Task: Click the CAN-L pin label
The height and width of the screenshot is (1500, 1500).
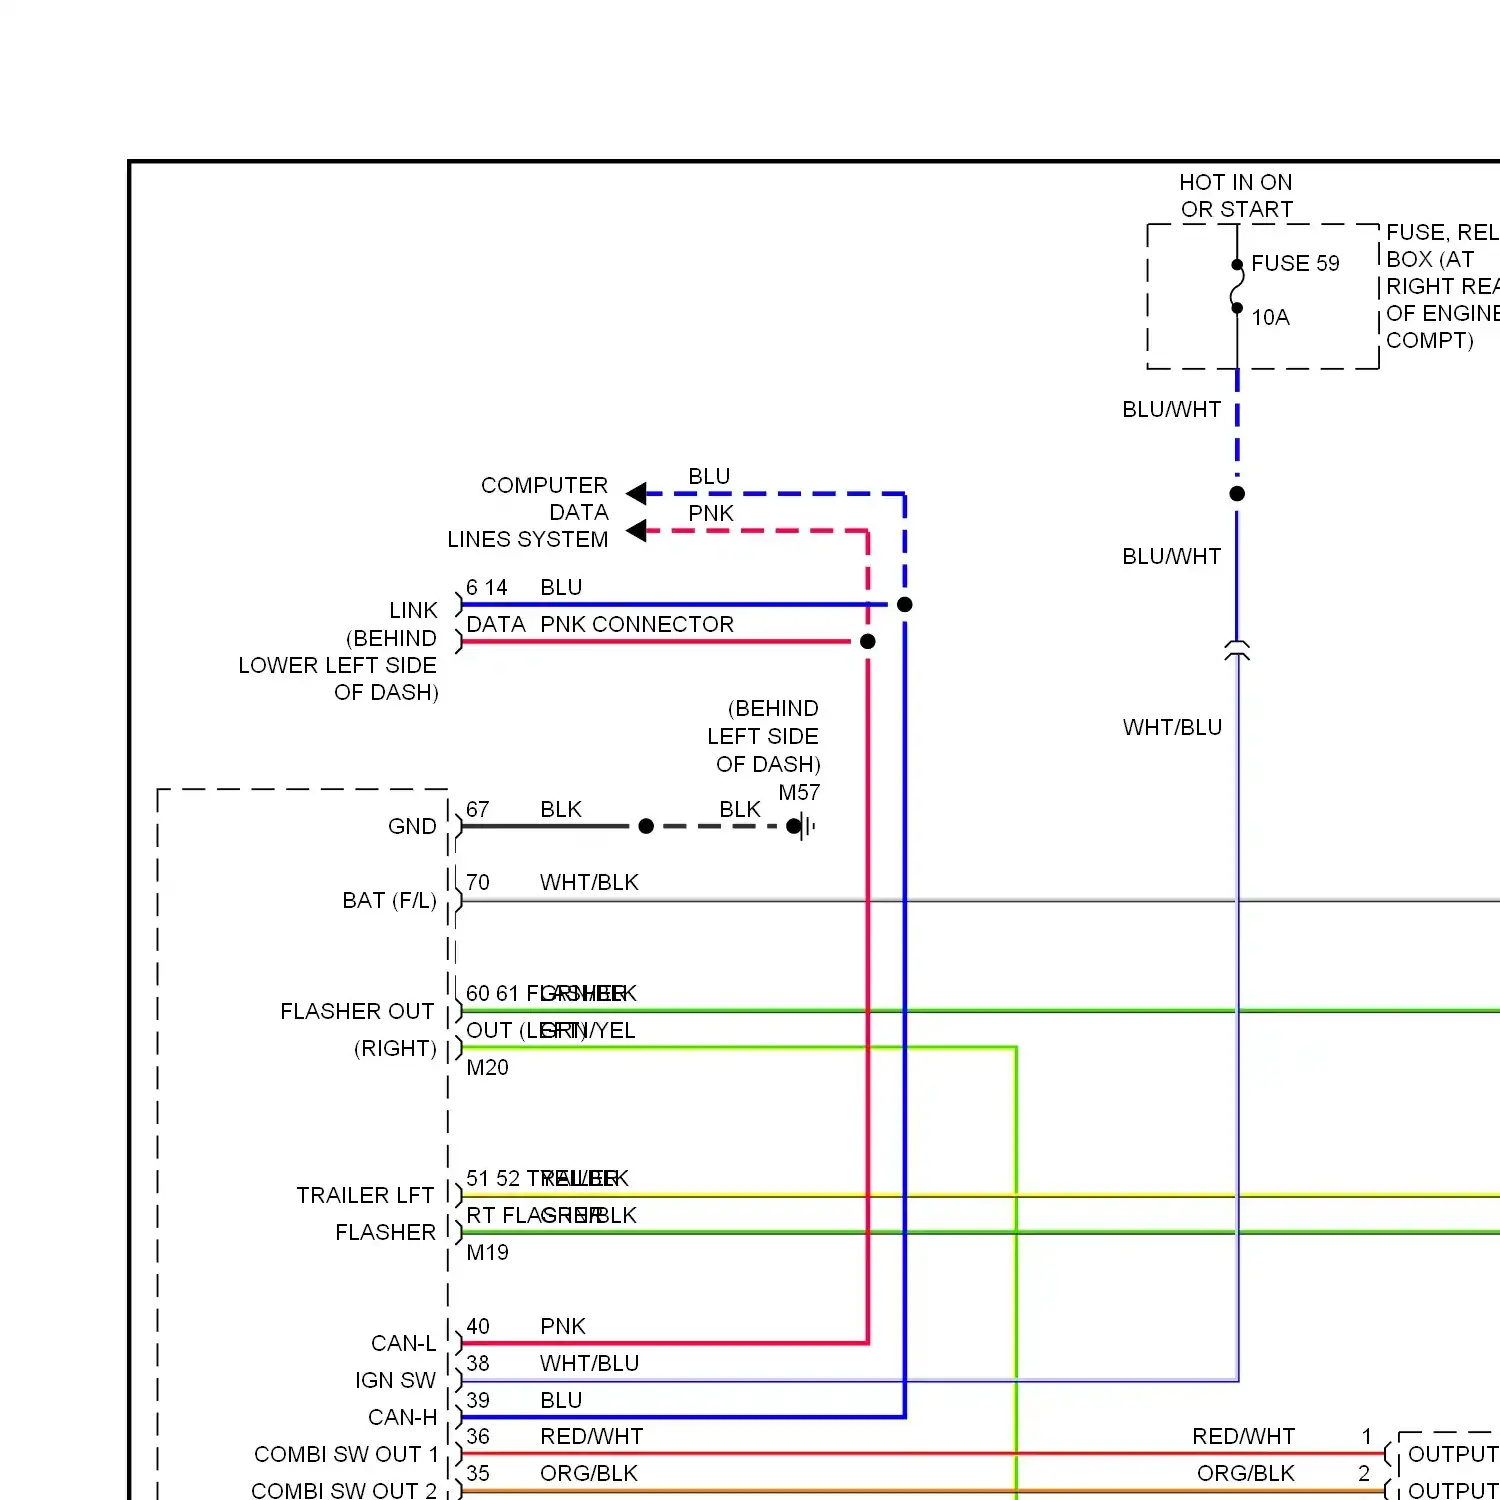Action: [x=403, y=1343]
